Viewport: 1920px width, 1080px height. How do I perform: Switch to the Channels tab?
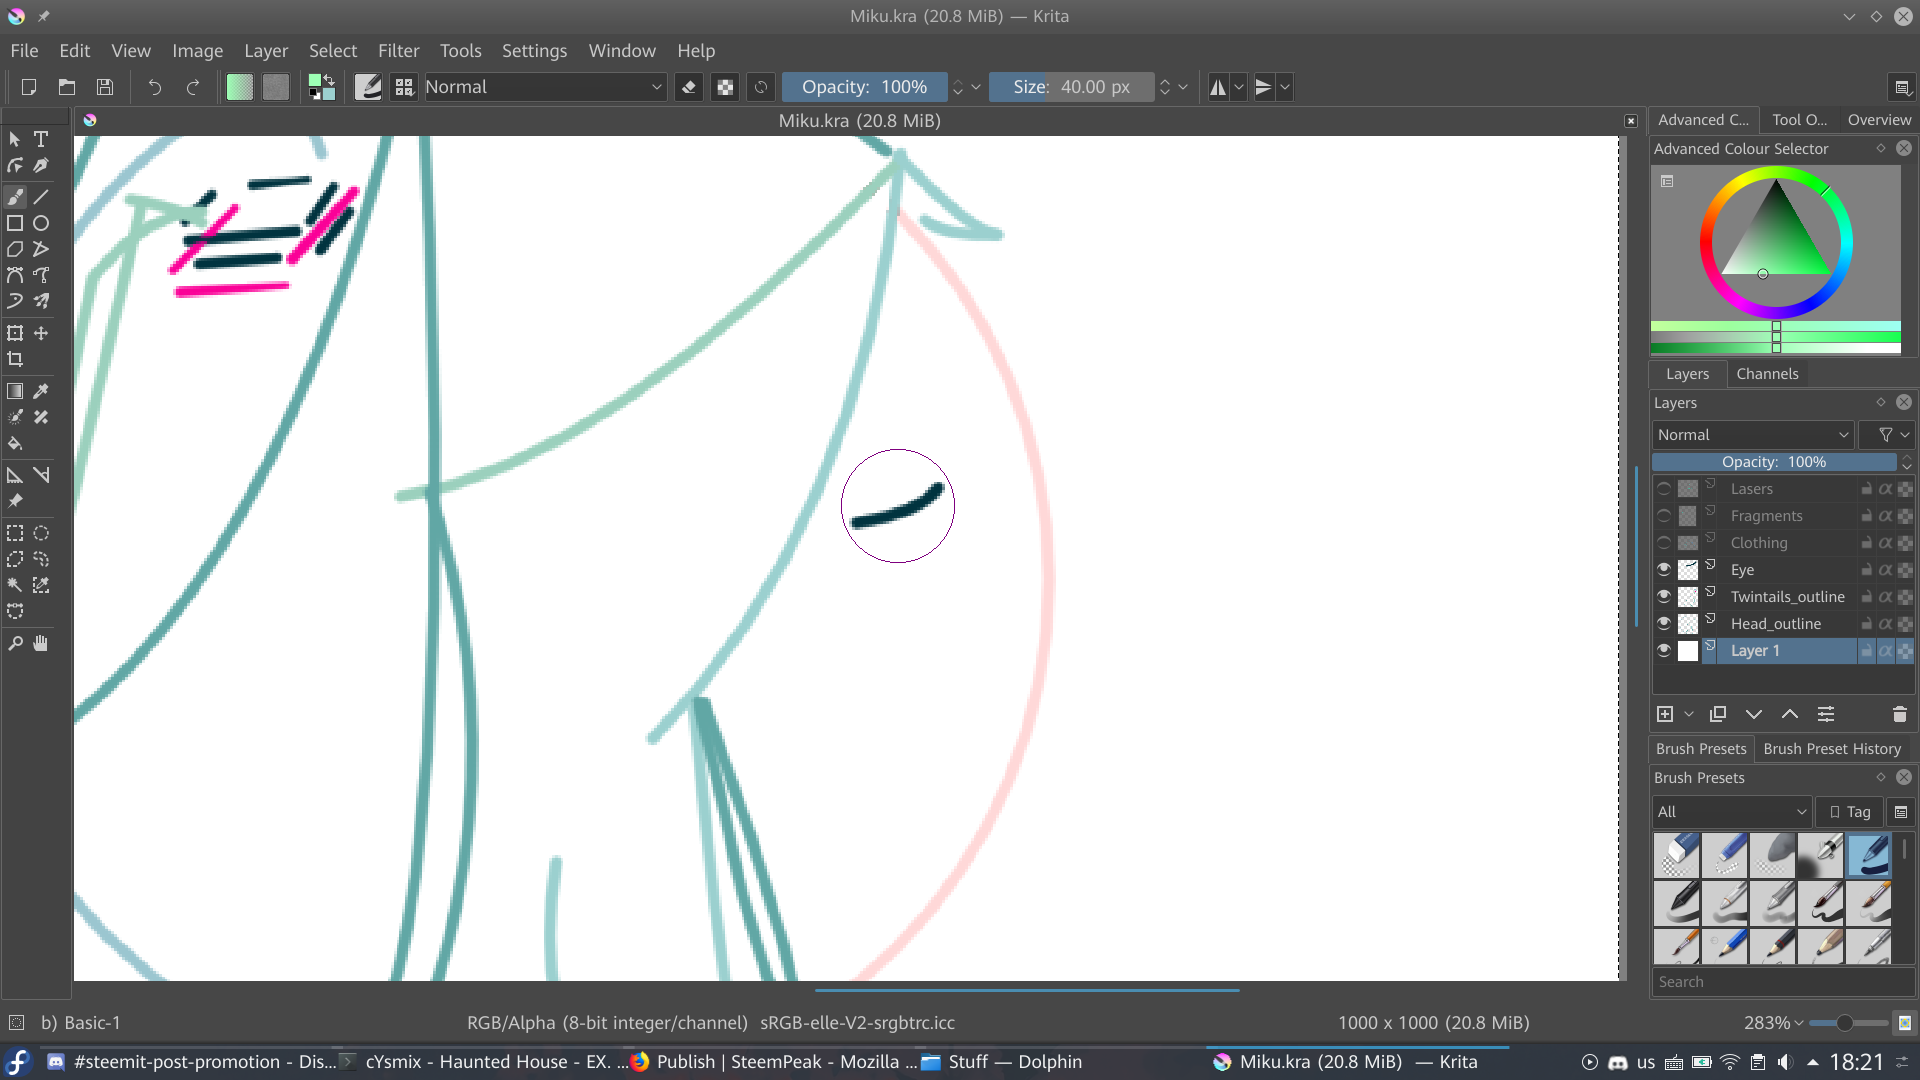pos(1767,374)
